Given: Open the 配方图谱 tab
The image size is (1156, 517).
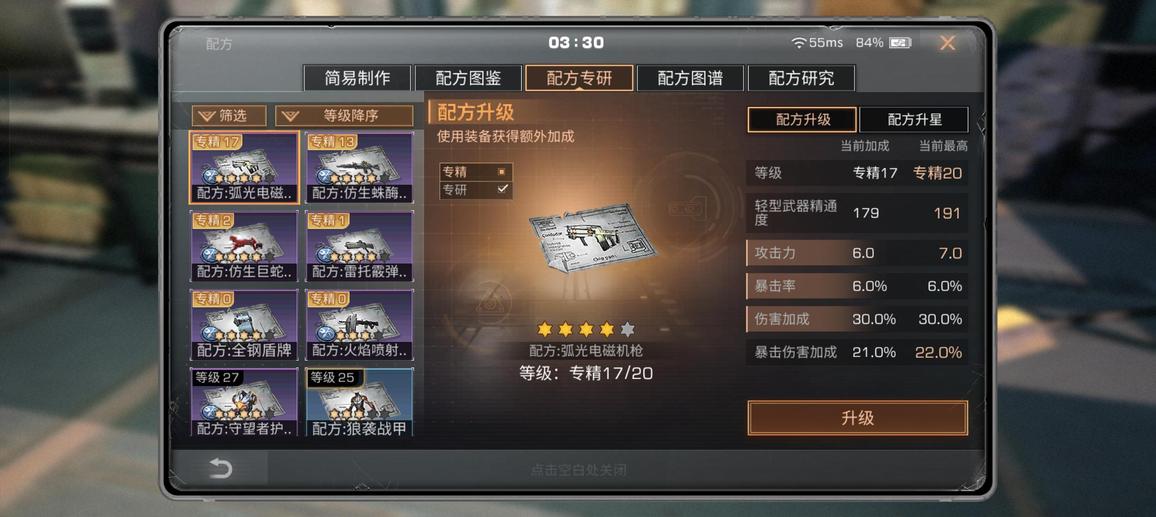Looking at the screenshot, I should [690, 78].
